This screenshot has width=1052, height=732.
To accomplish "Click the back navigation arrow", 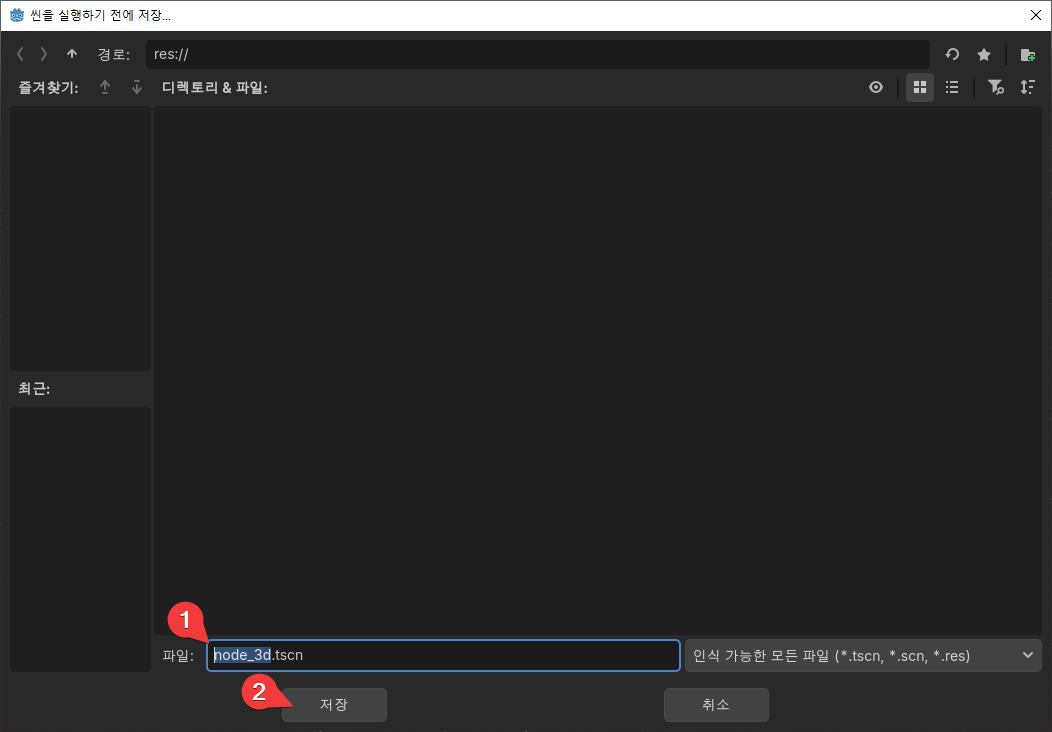I will (x=20, y=54).
